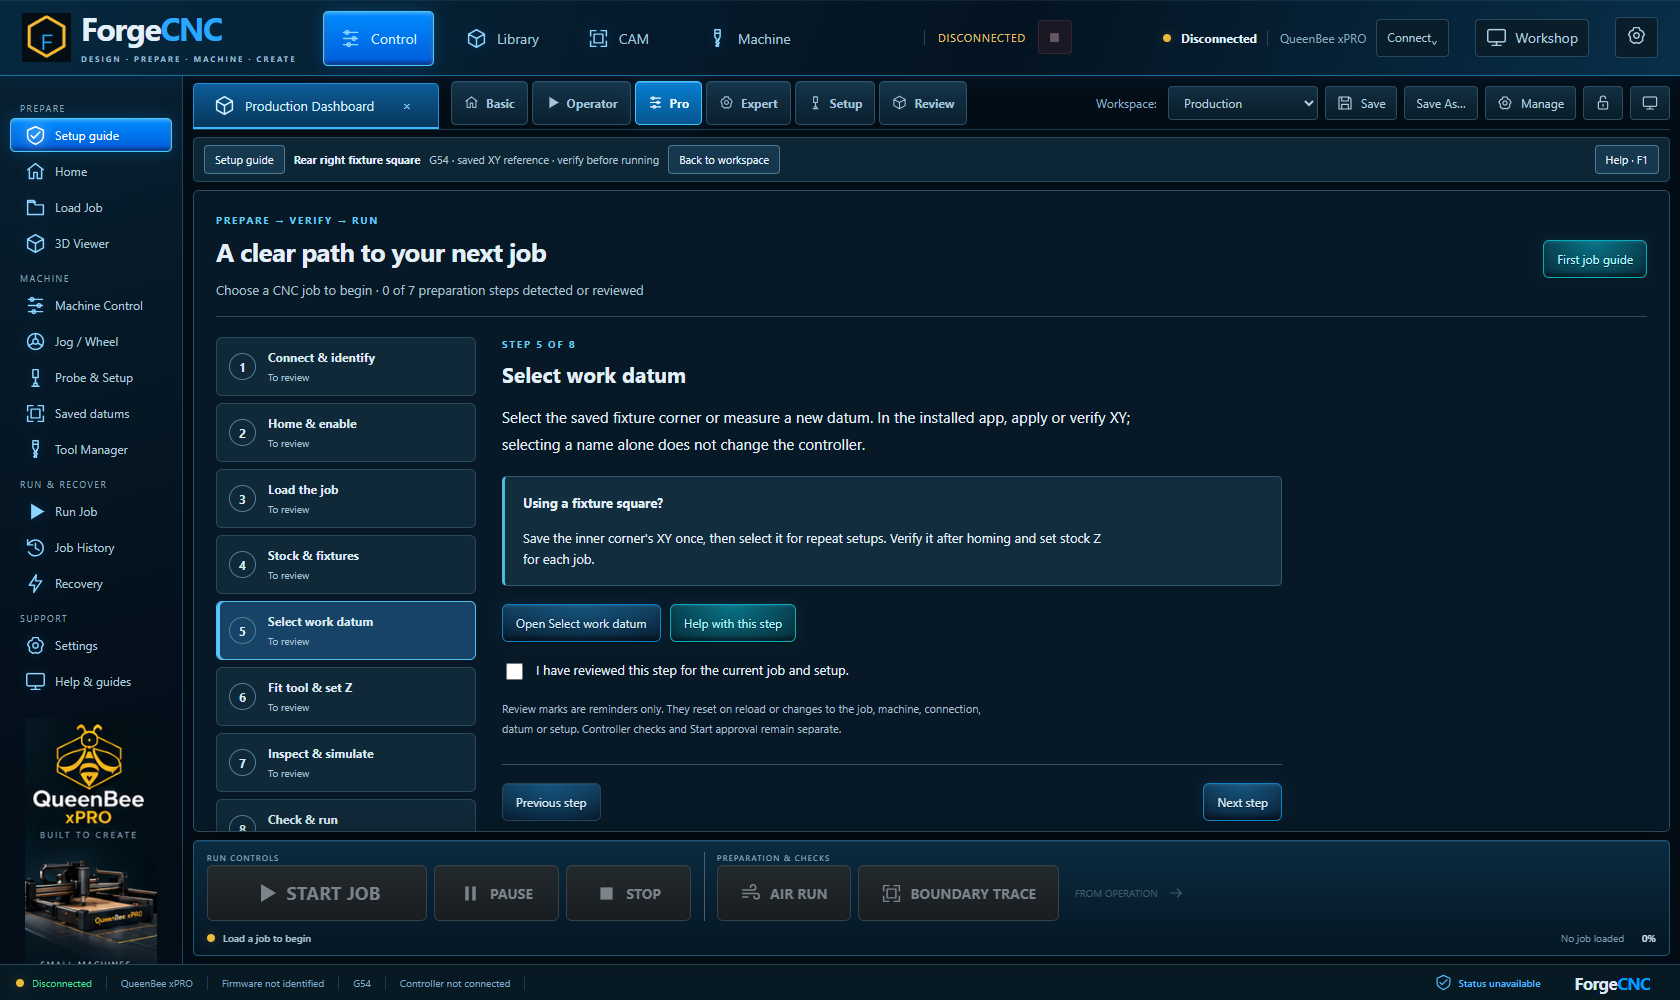View Job History
This screenshot has width=1680, height=1000.
point(91,548)
